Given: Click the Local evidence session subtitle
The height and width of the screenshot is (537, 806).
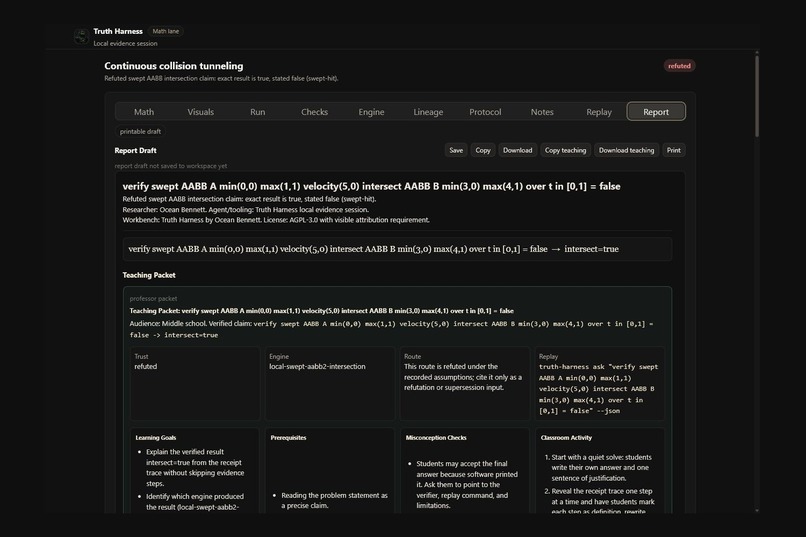Looking at the screenshot, I should (125, 44).
